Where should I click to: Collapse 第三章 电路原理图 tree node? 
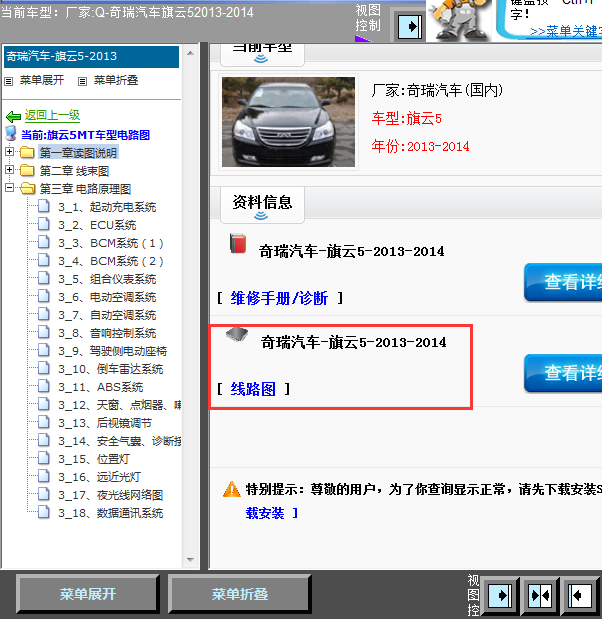tap(9, 188)
